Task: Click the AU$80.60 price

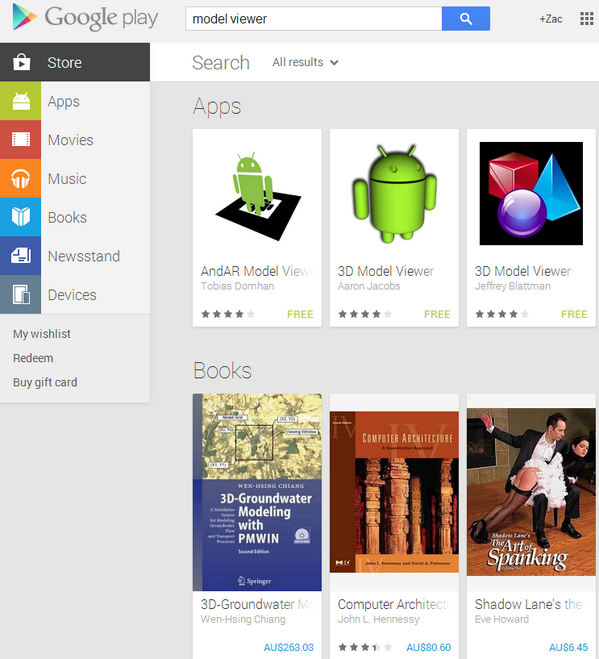Action: (428, 647)
